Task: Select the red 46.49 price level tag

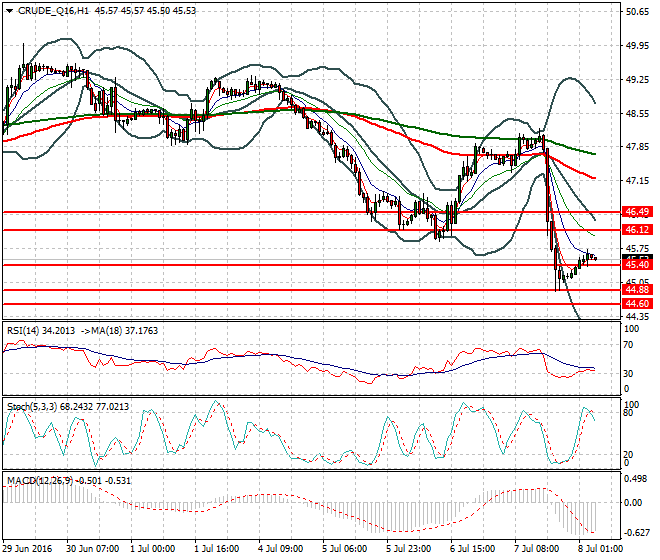Action: click(x=637, y=212)
